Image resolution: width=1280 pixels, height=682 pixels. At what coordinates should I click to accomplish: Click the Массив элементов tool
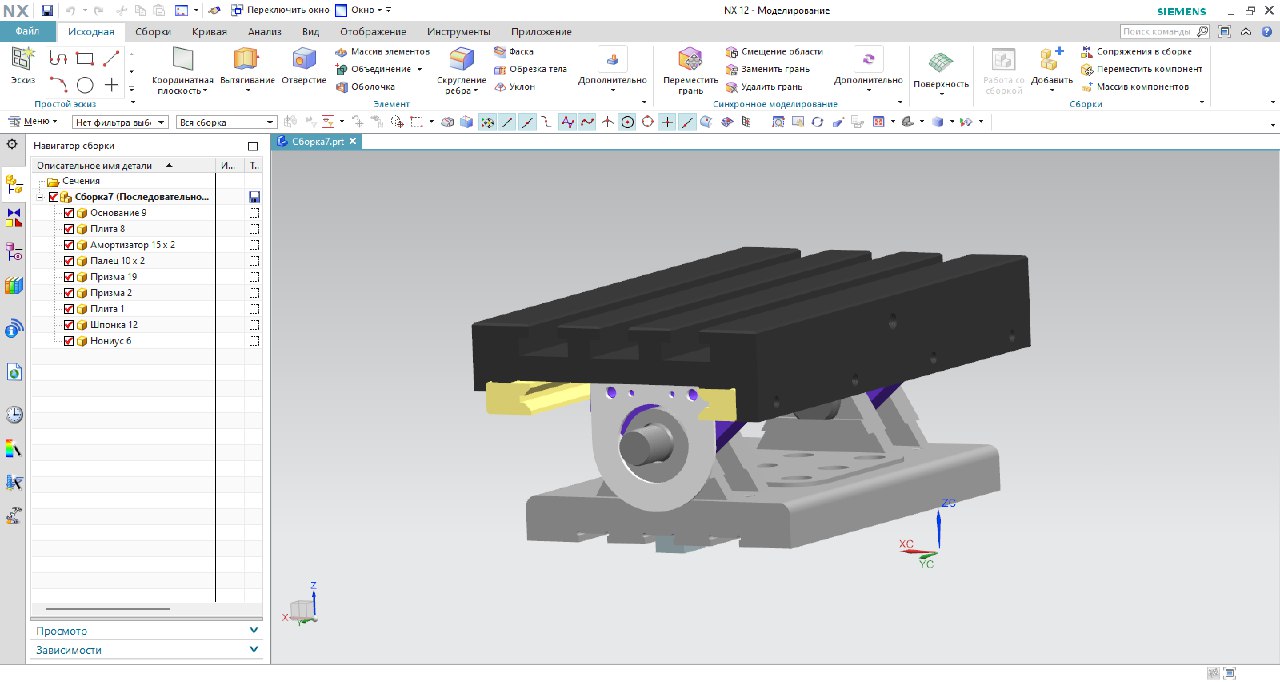tap(382, 51)
